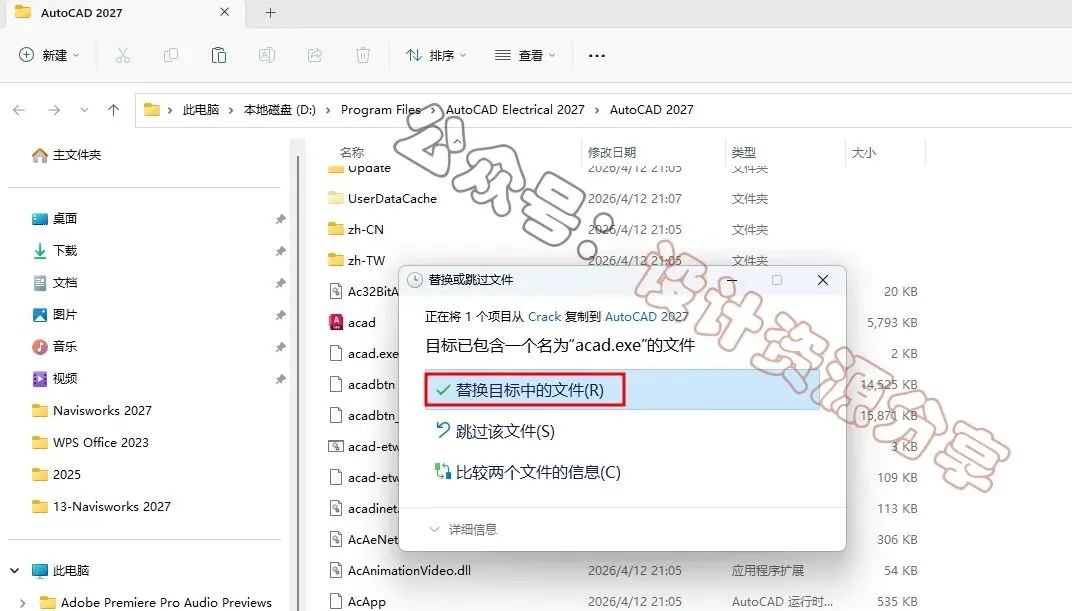Screen dimensions: 1072x611
Task: Select the zh-TW folder
Action: pyautogui.click(x=356, y=260)
